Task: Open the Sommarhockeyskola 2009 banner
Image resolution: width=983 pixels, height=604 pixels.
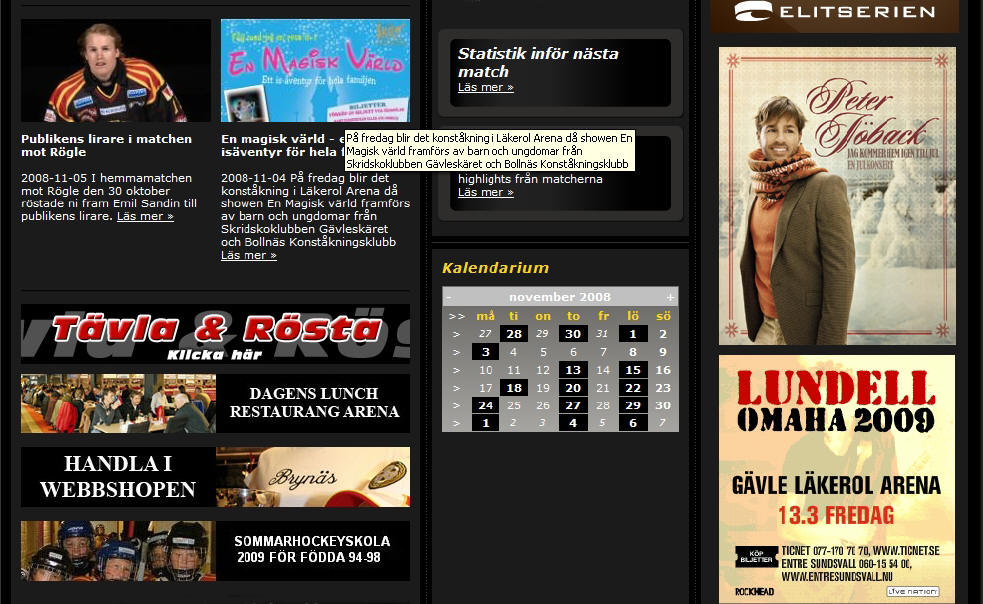Action: [x=215, y=550]
